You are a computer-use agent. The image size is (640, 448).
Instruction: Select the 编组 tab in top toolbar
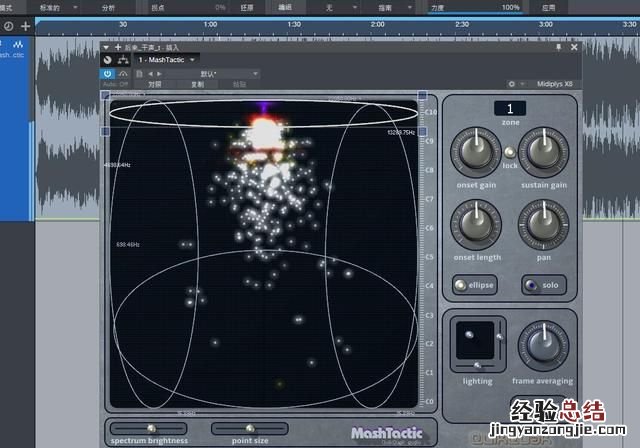click(284, 7)
